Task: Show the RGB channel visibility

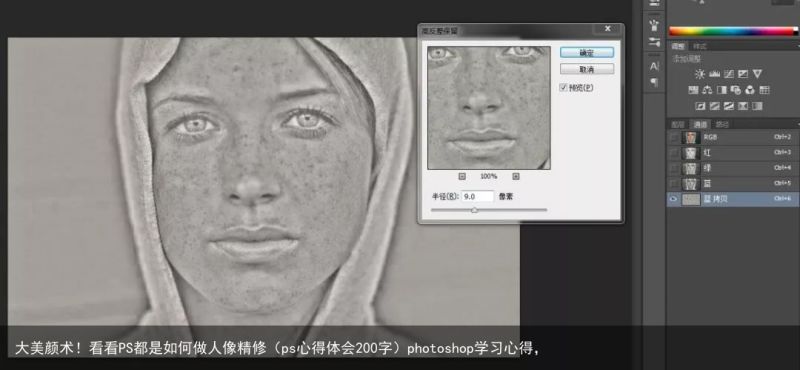Action: (673, 137)
